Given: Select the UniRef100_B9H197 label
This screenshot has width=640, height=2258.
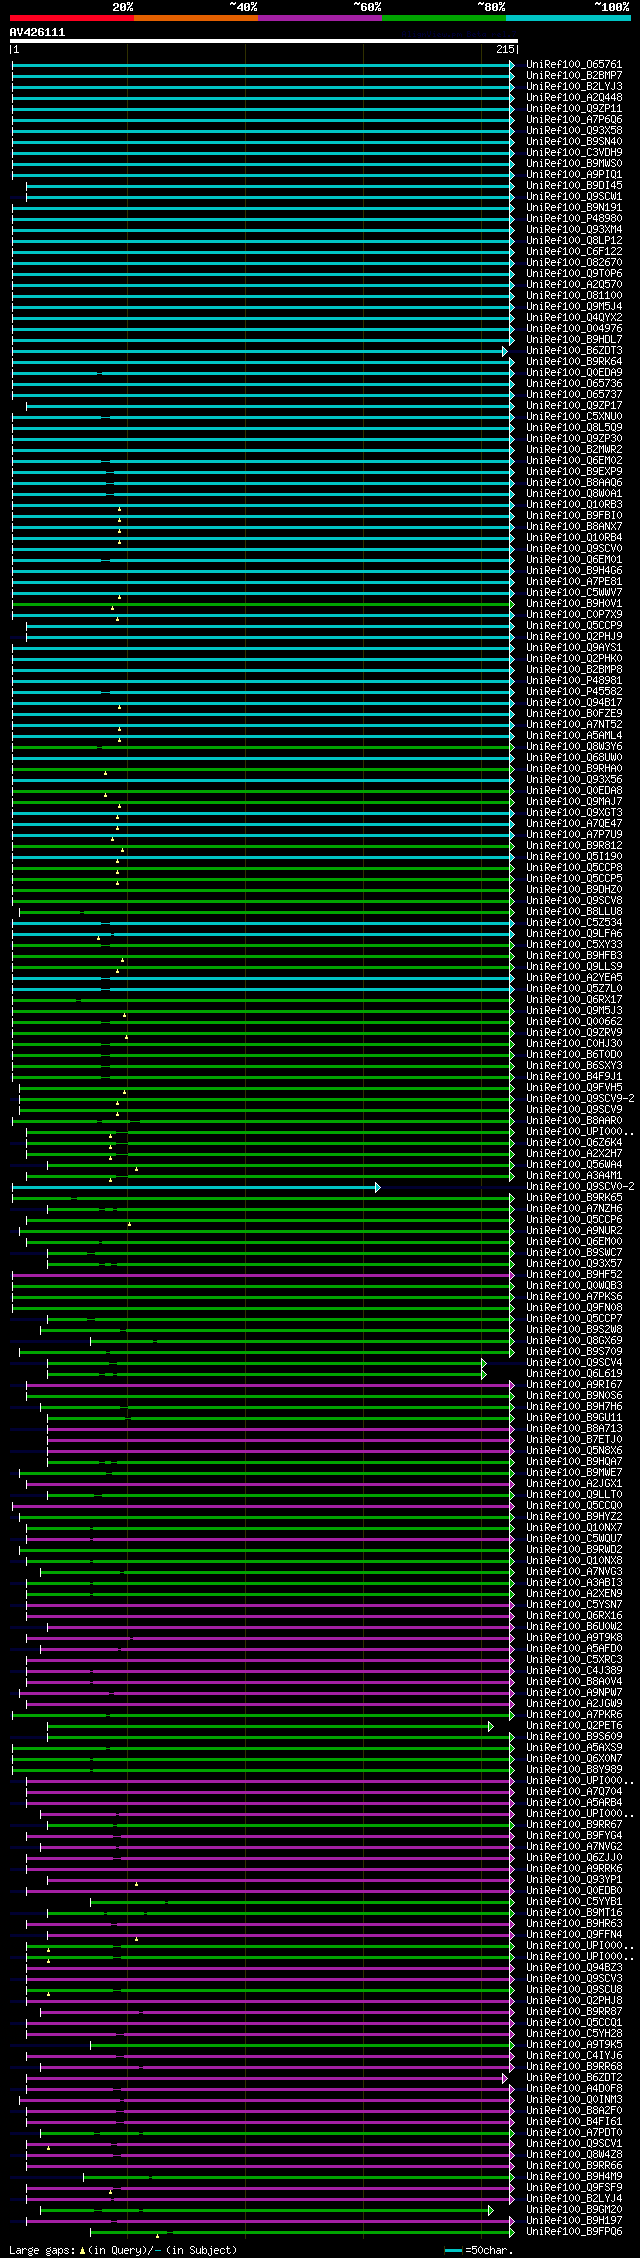Looking at the screenshot, I should tap(574, 2220).
